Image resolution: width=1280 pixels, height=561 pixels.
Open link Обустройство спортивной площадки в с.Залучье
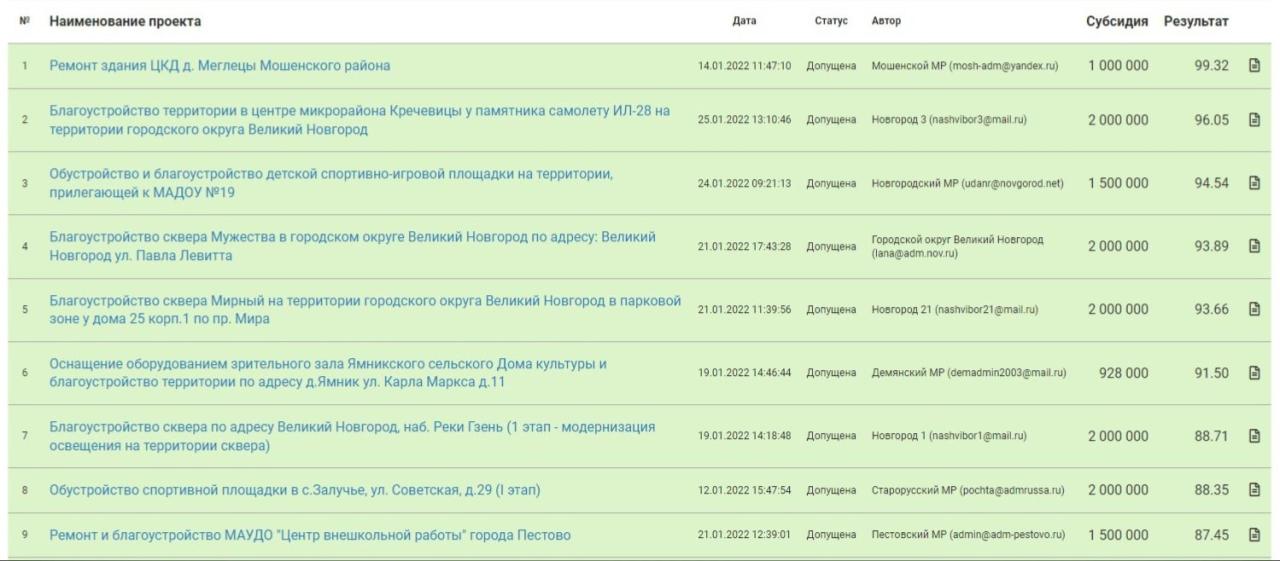pyautogui.click(x=295, y=490)
